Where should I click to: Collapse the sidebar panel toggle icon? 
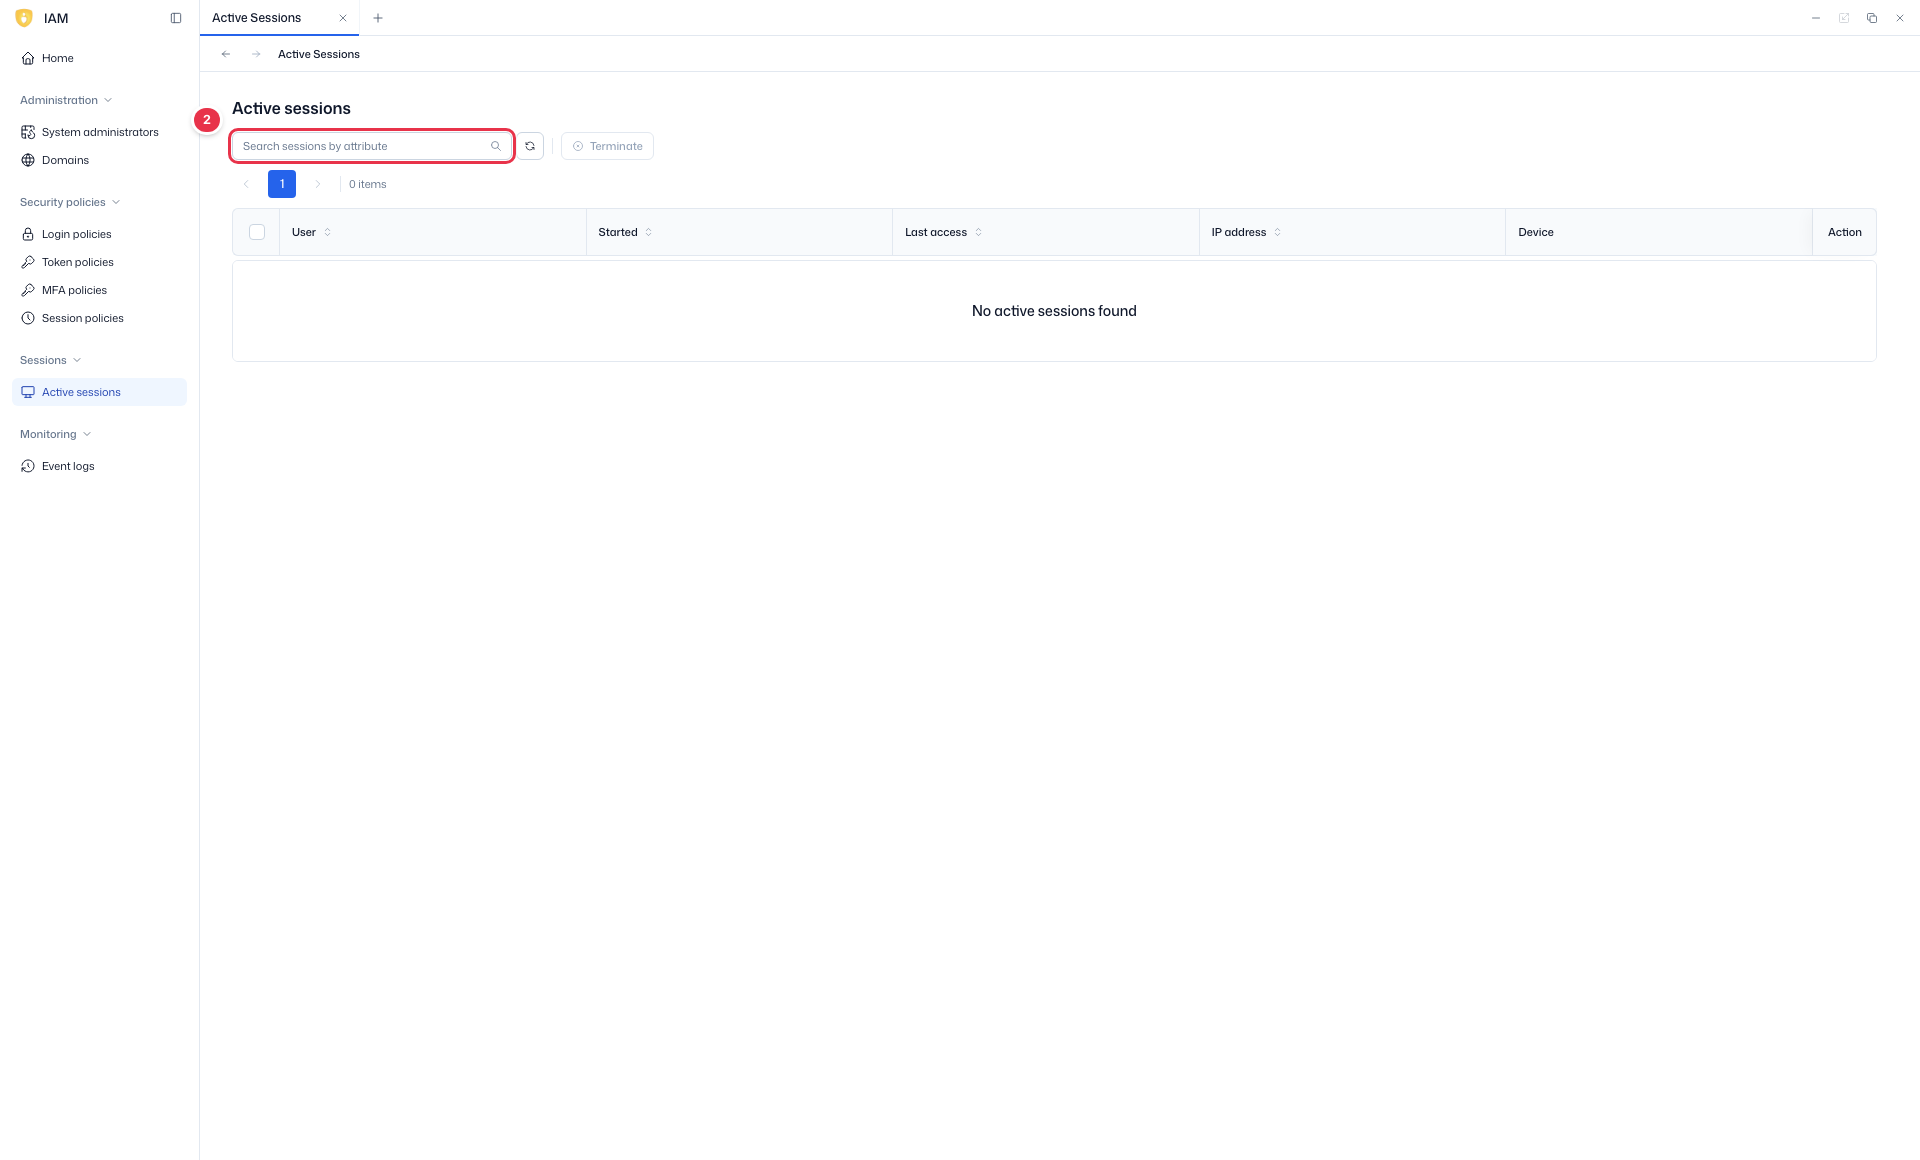pyautogui.click(x=176, y=18)
